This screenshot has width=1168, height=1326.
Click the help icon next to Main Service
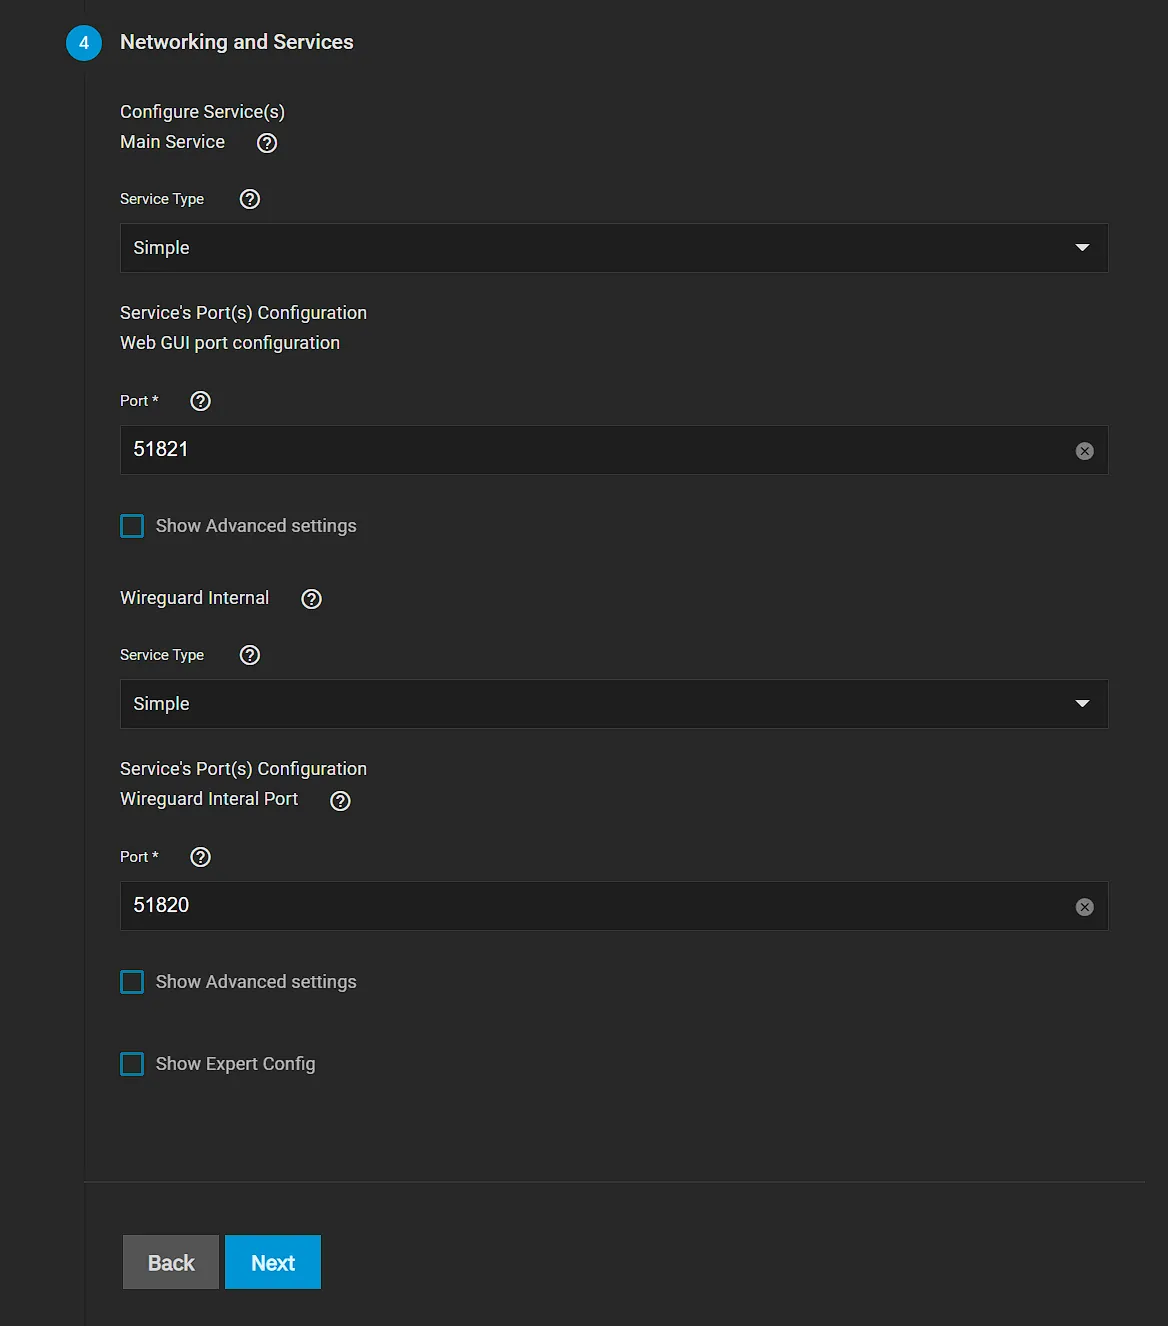(267, 143)
